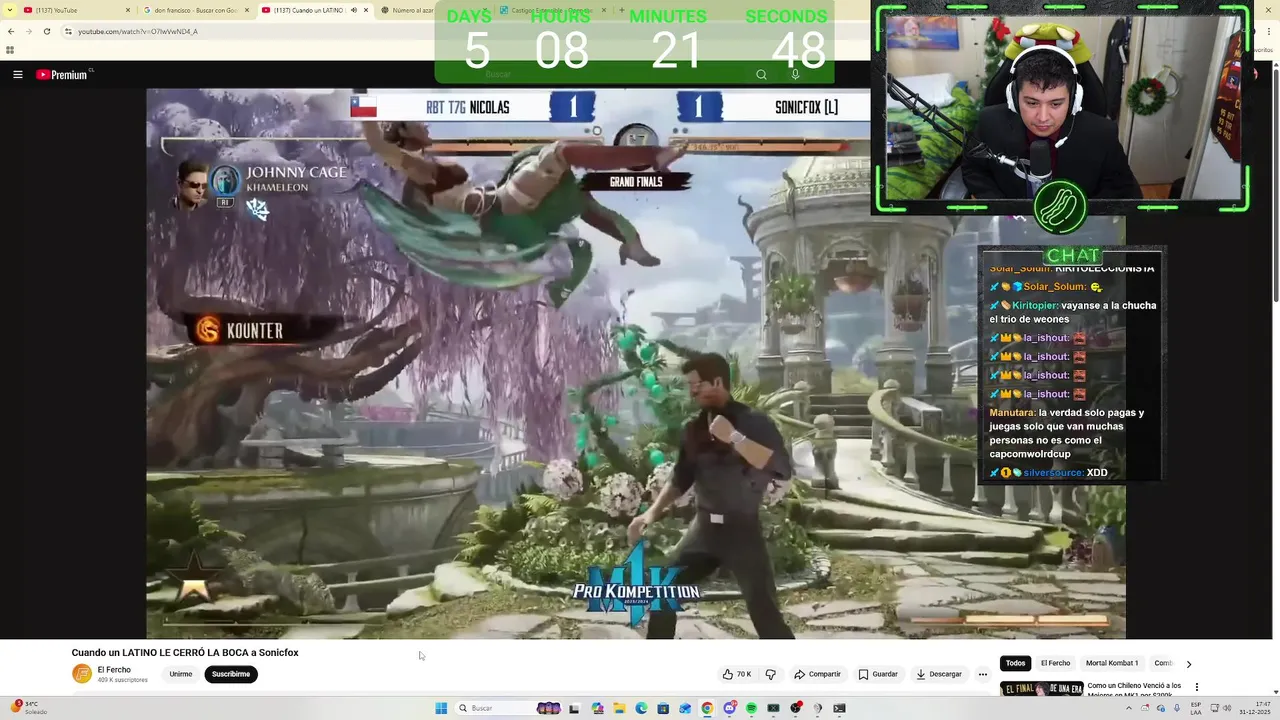Open the ESP LAA language switcher
This screenshot has width=1280, height=720.
pyautogui.click(x=1196, y=708)
